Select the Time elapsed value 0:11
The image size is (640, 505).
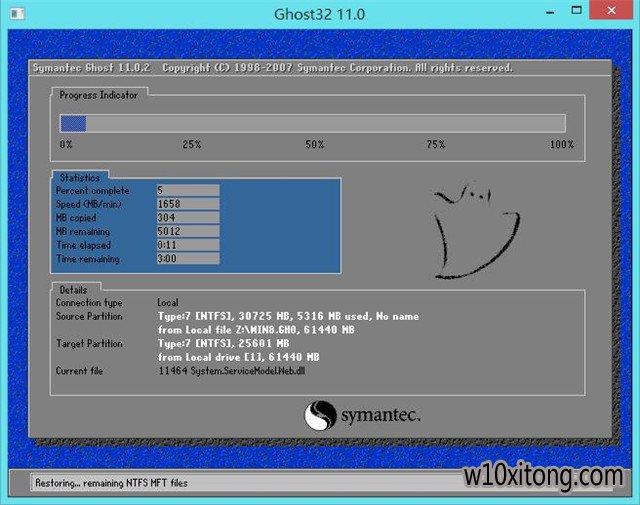point(188,245)
